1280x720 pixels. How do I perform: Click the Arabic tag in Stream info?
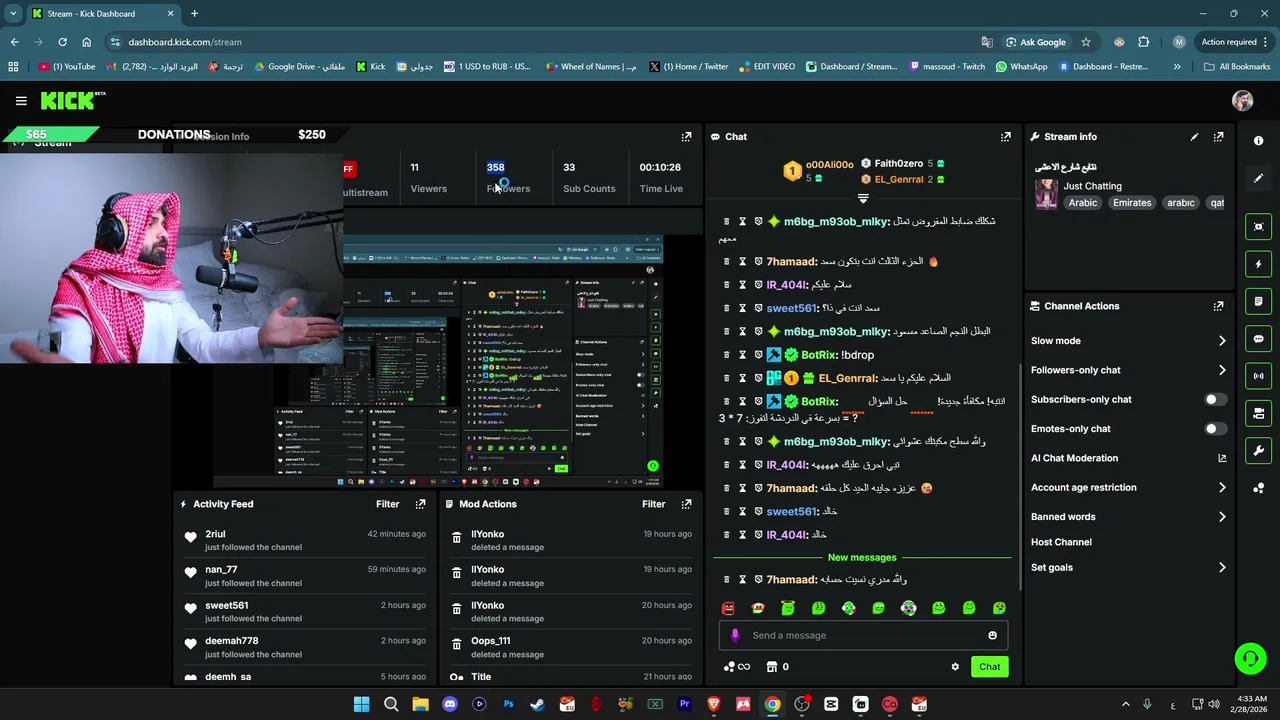click(x=1082, y=203)
